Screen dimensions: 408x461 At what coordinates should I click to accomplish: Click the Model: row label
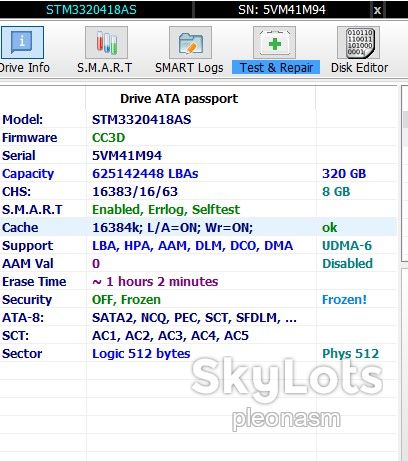click(23, 120)
